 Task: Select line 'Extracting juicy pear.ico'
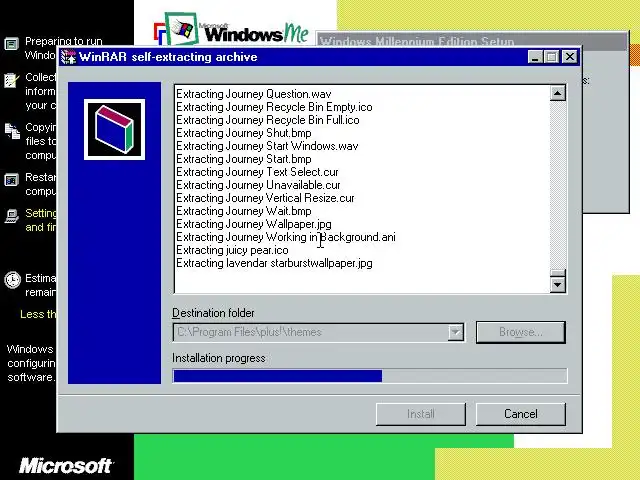pos(232,250)
